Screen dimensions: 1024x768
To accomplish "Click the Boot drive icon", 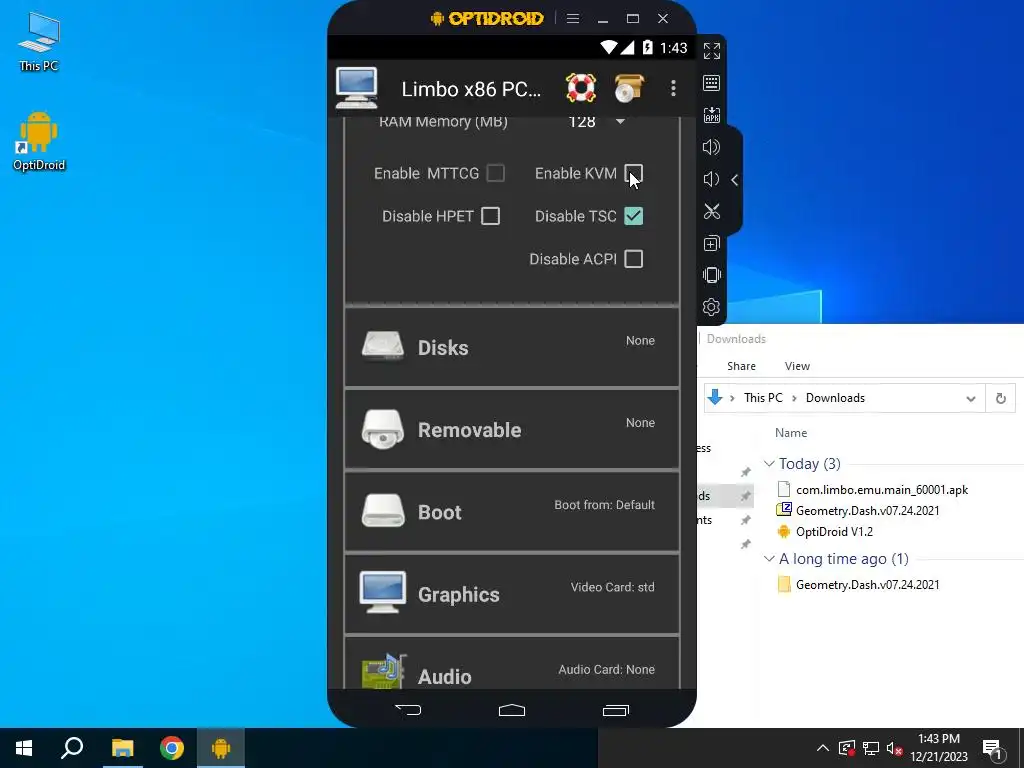I will (383, 511).
